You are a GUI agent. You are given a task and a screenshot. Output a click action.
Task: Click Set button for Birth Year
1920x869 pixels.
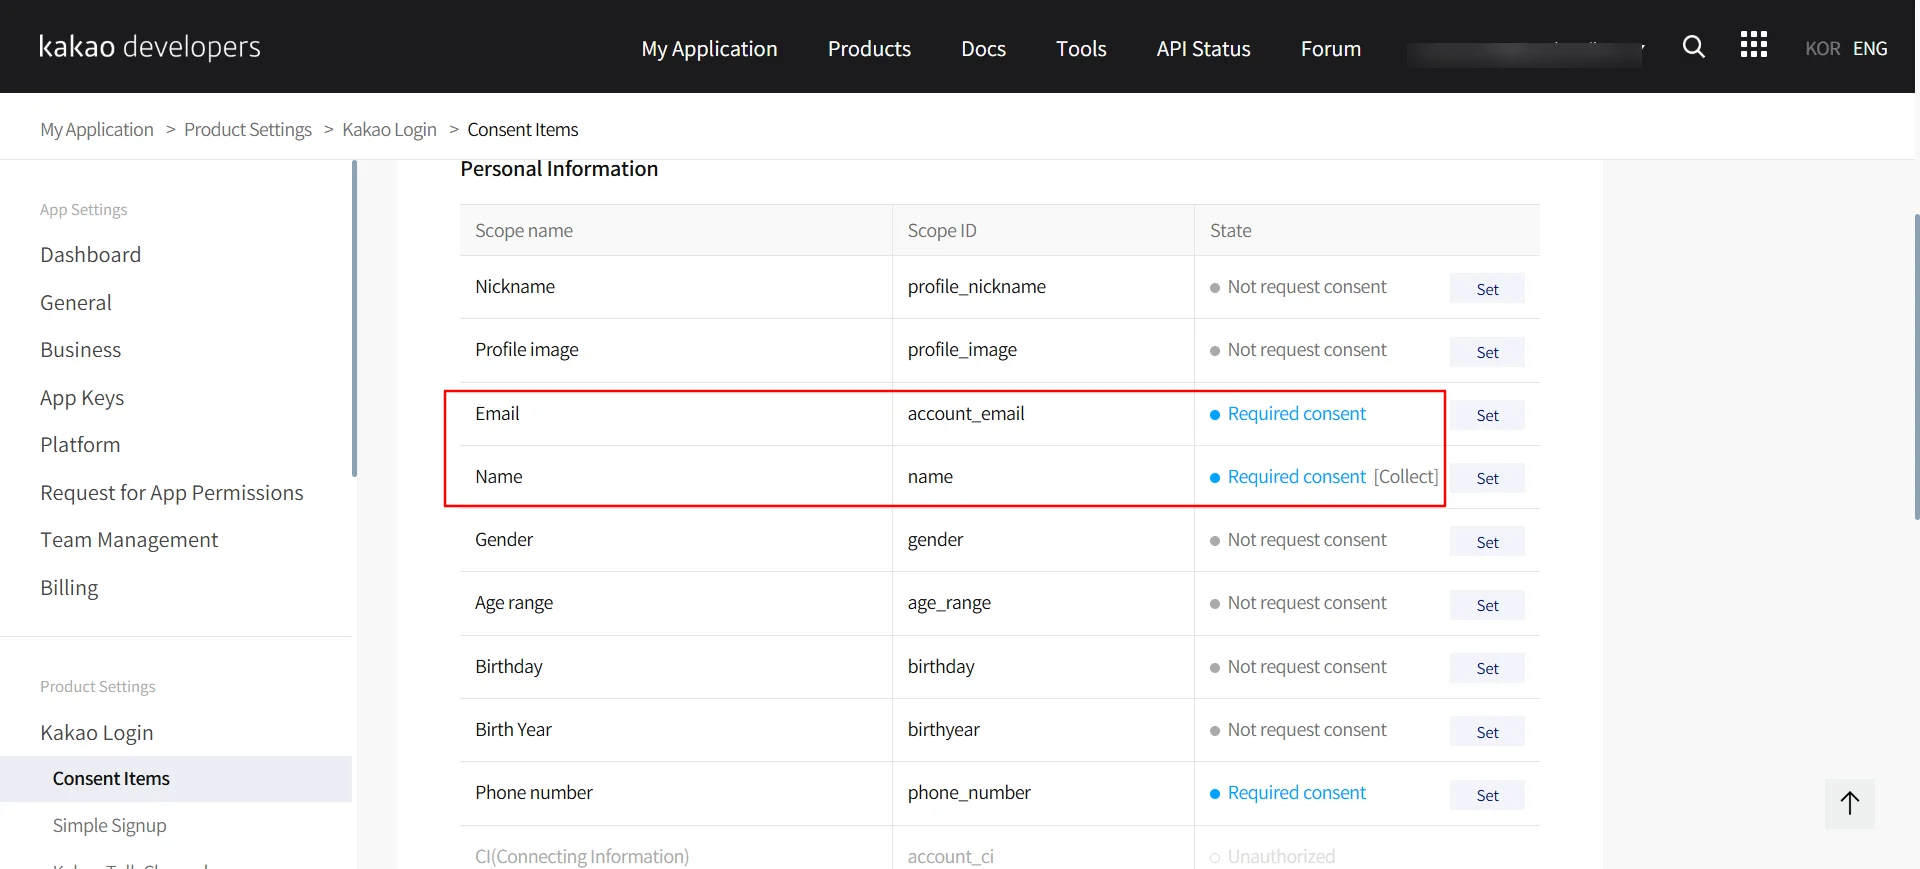[x=1487, y=732]
